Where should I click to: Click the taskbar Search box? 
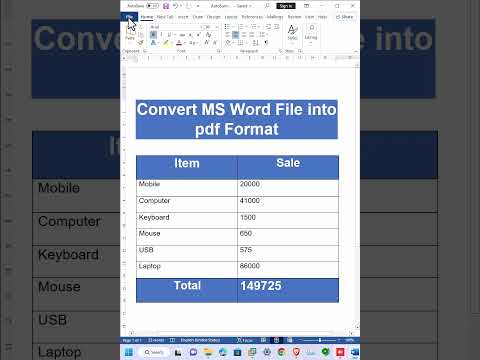coord(154,352)
